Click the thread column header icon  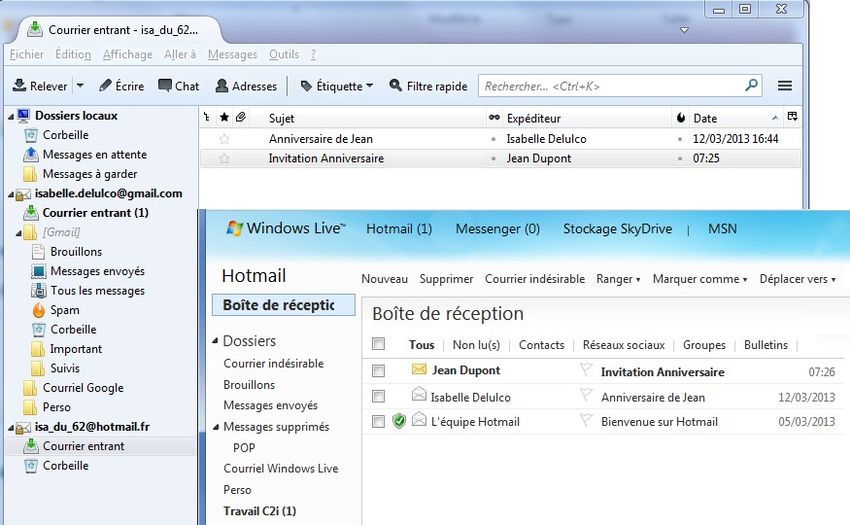click(207, 117)
